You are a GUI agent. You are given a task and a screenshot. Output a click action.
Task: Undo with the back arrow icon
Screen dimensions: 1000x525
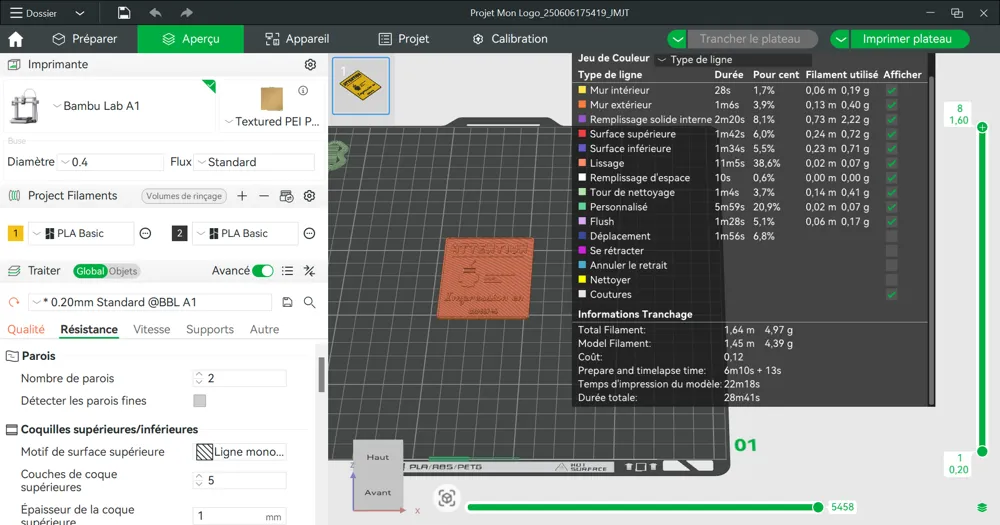point(155,13)
